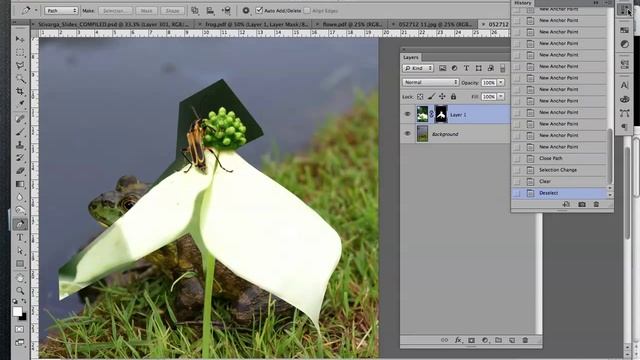
Task: Select the Dodge tool
Action: point(20,210)
